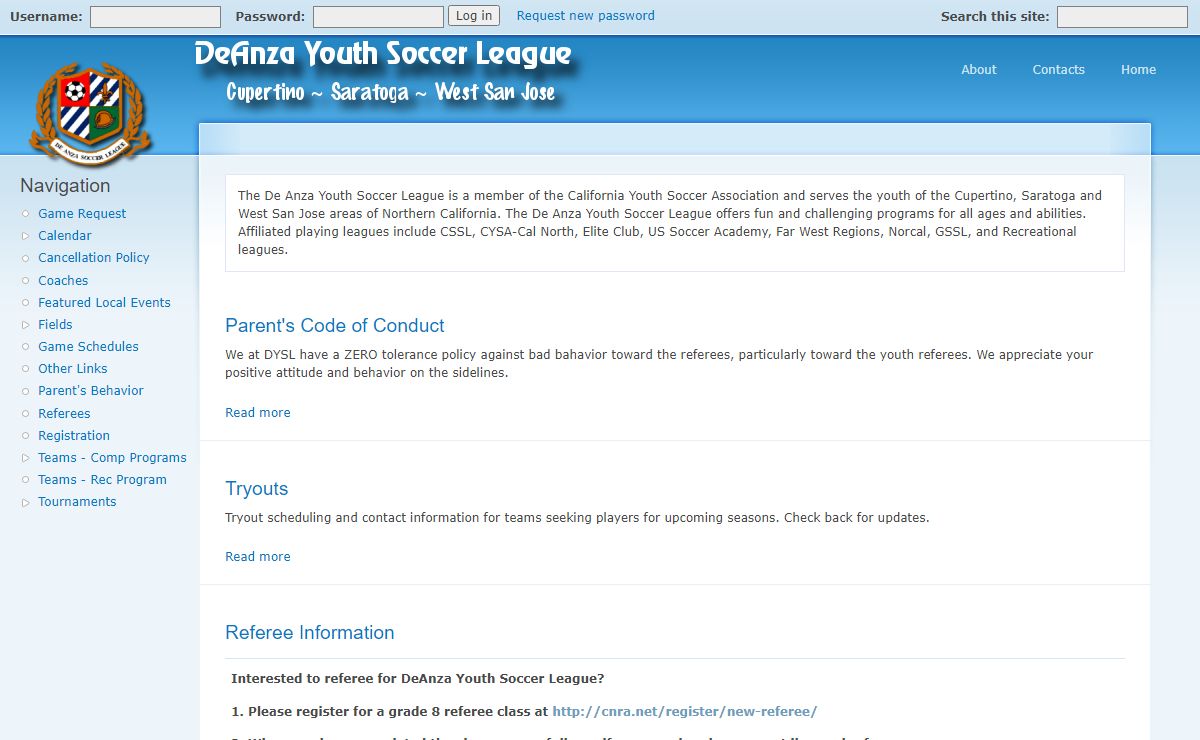Open Cancellation Policy link
The width and height of the screenshot is (1200, 740).
coord(94,258)
